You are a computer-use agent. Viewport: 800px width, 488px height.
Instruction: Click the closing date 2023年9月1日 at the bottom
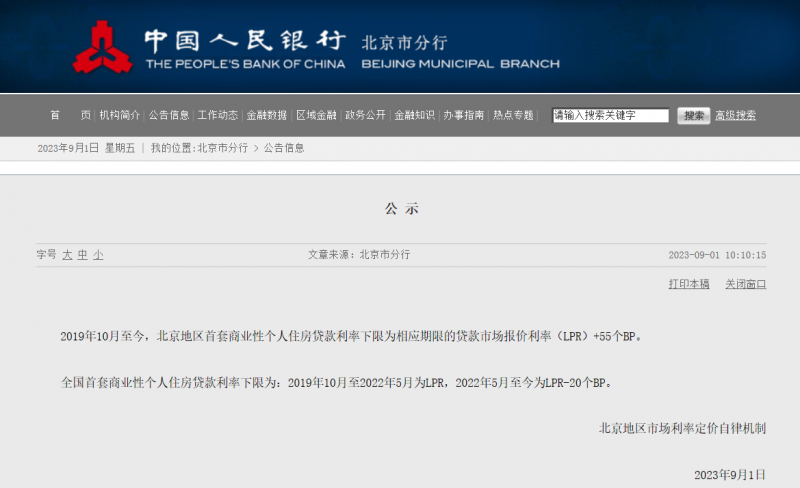(730, 475)
